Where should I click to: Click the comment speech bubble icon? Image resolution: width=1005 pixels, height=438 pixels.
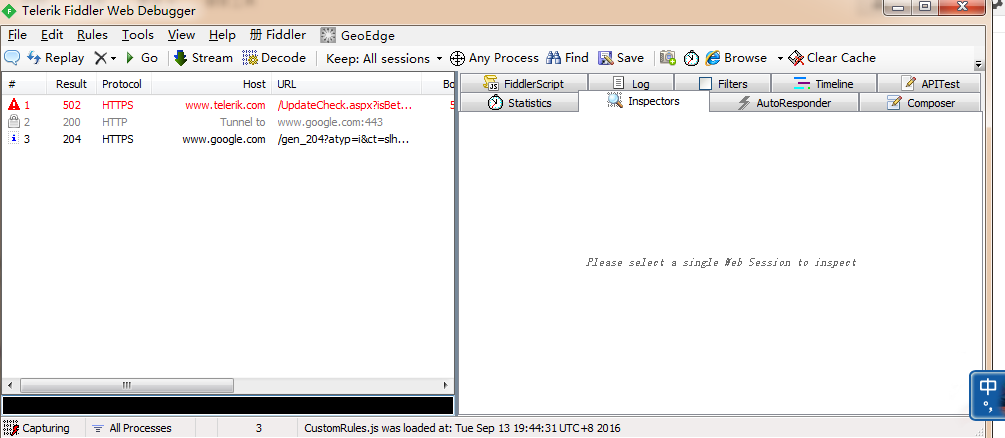click(x=12, y=58)
